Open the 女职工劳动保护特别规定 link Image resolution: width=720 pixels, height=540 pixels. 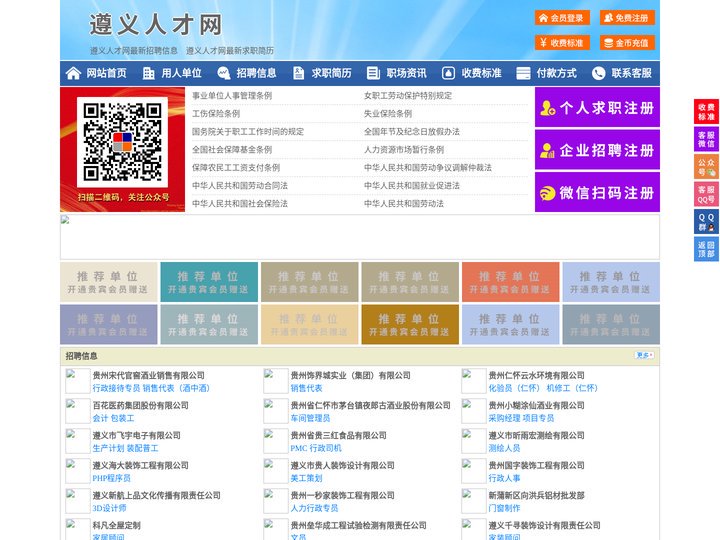(408, 96)
